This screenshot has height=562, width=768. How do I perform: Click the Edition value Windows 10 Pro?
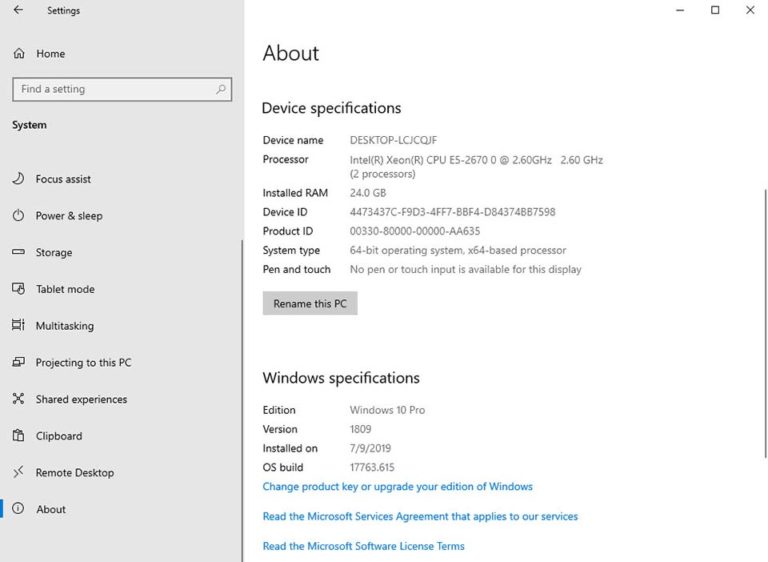(x=387, y=410)
